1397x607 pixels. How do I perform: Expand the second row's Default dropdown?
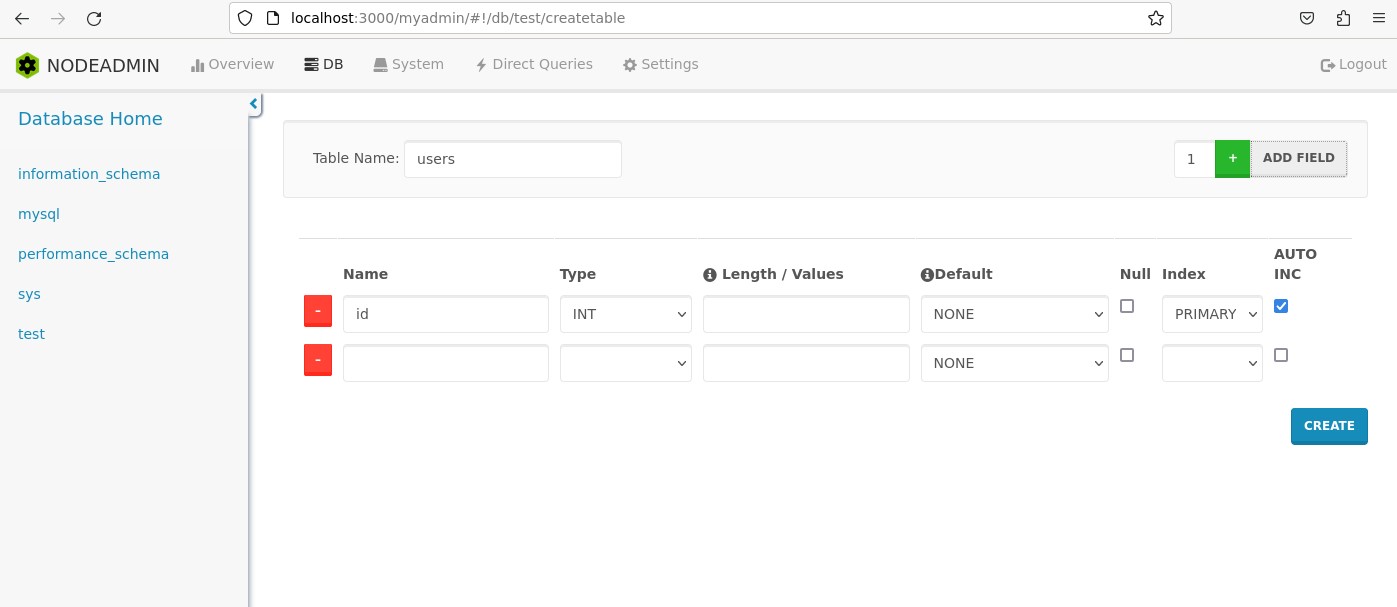click(x=1014, y=363)
